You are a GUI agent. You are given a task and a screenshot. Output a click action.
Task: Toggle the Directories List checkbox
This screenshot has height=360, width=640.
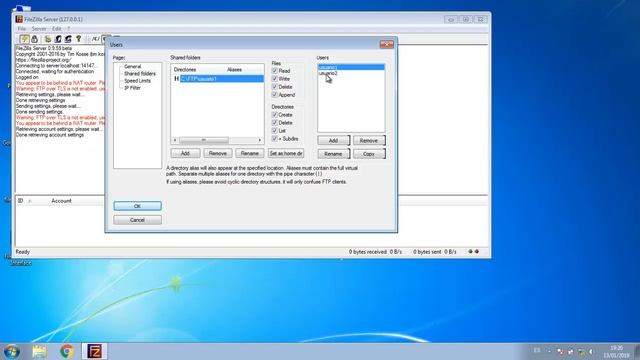[x=275, y=131]
